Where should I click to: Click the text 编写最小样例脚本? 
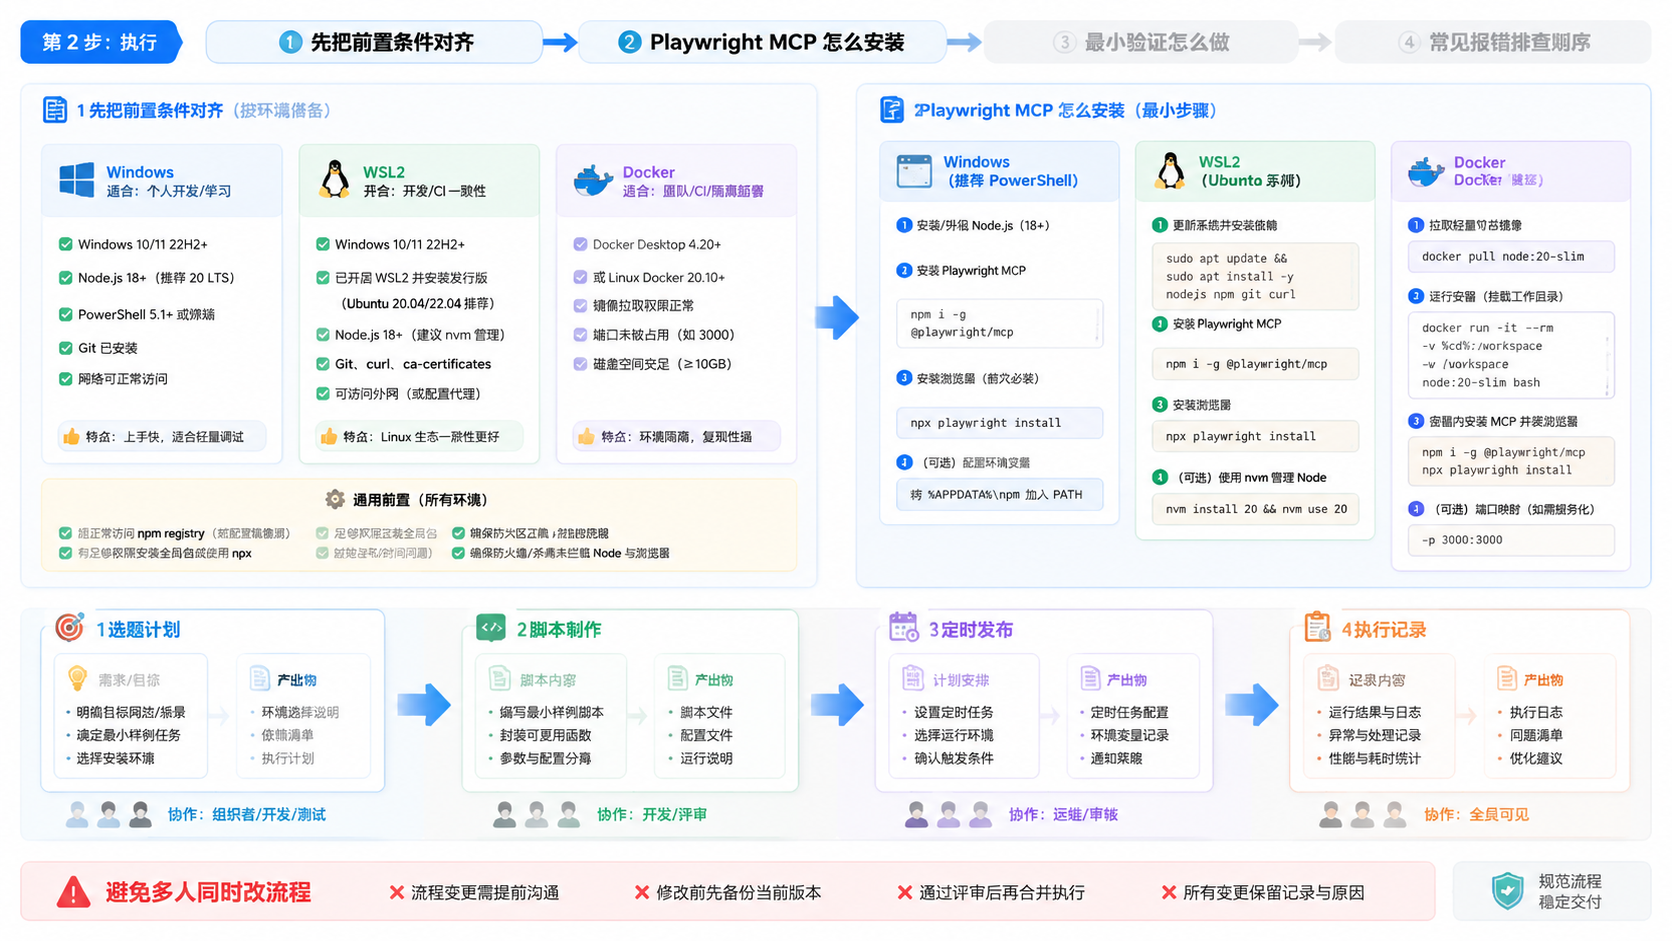click(551, 712)
